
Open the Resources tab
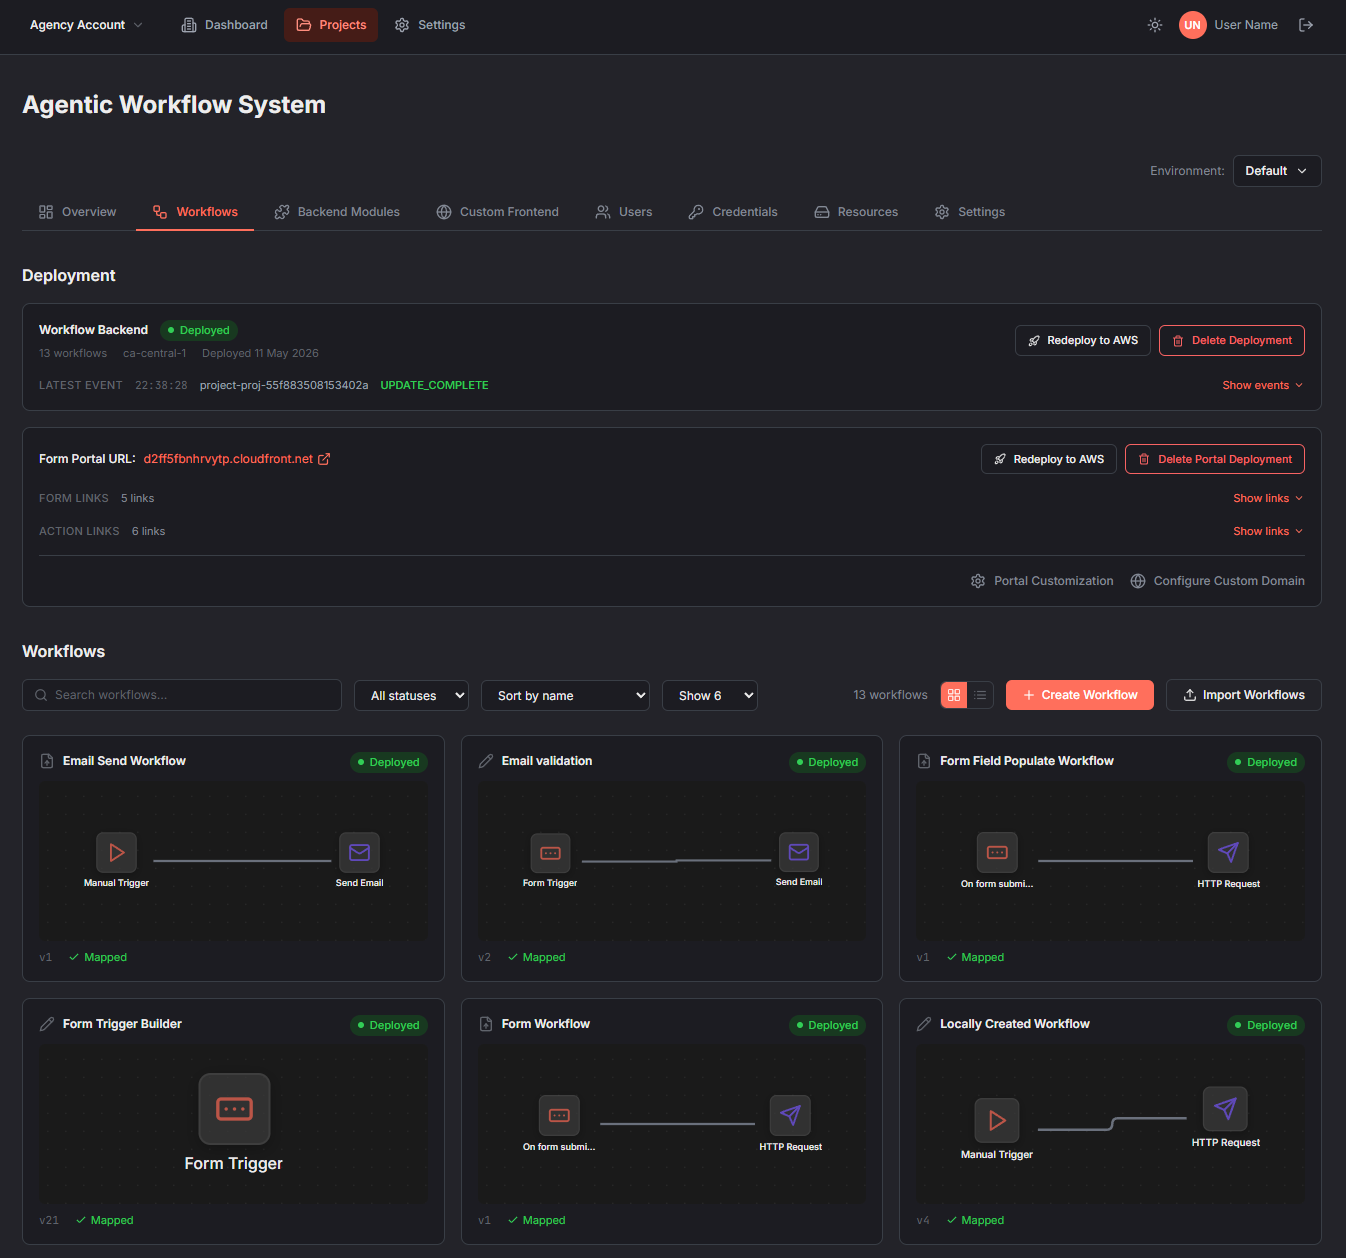click(x=856, y=212)
